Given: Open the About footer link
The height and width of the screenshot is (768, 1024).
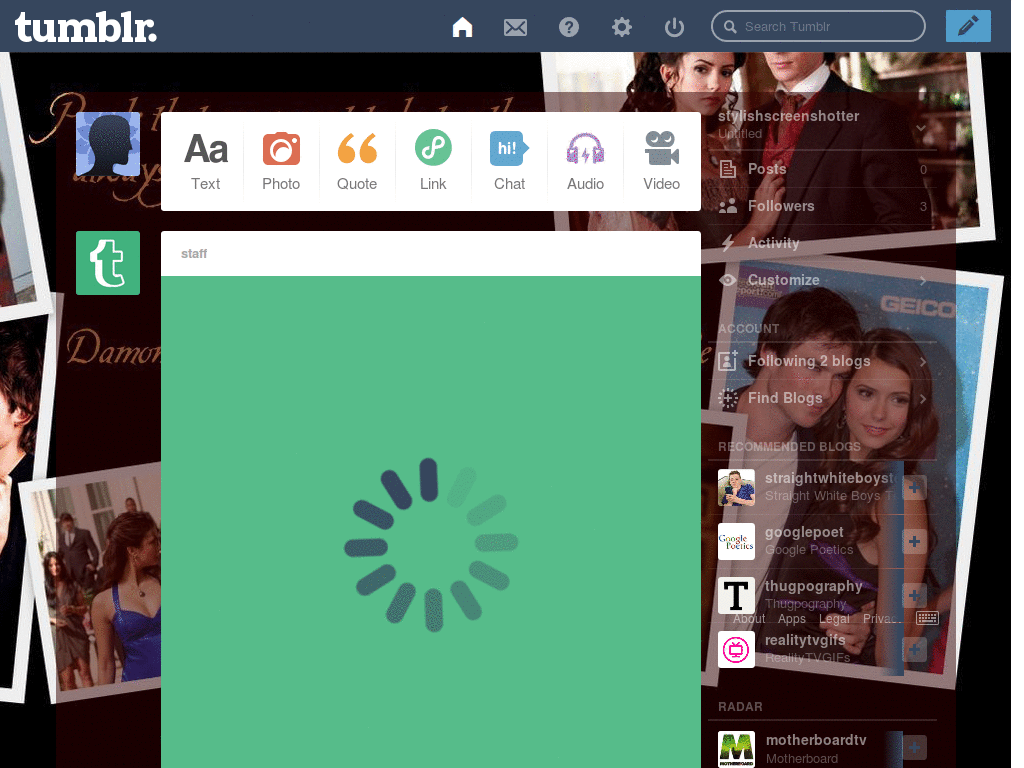Looking at the screenshot, I should tap(748, 619).
